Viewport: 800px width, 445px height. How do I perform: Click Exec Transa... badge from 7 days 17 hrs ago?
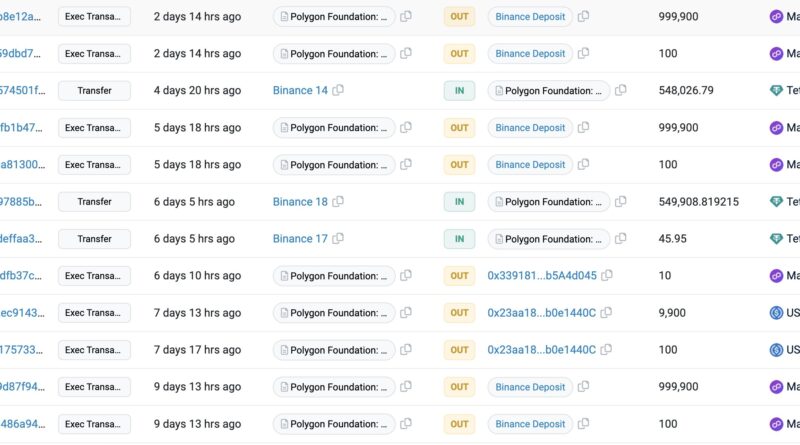point(94,350)
